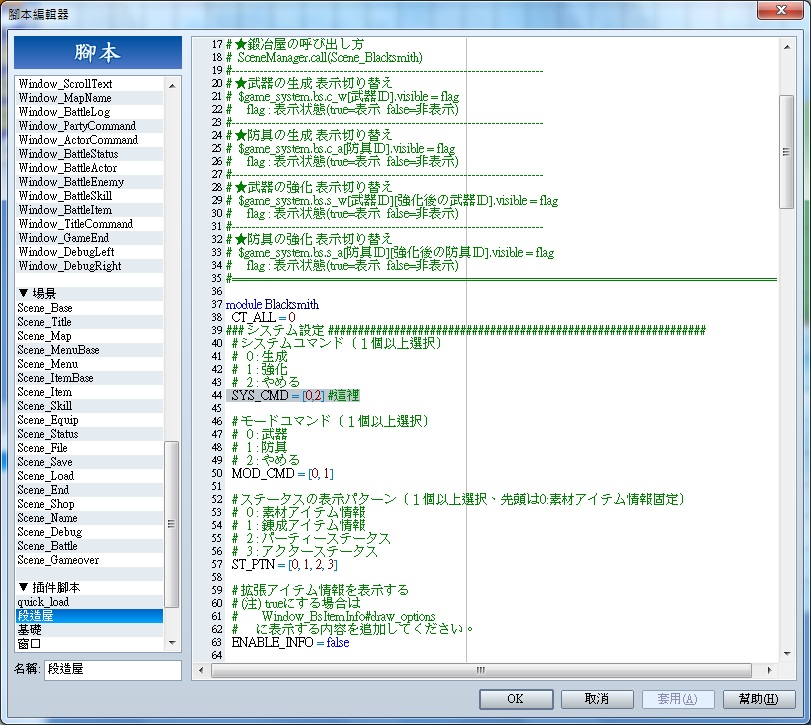This screenshot has height=725, width=811.
Task: Select the Scene_Equip script
Action: coord(90,420)
